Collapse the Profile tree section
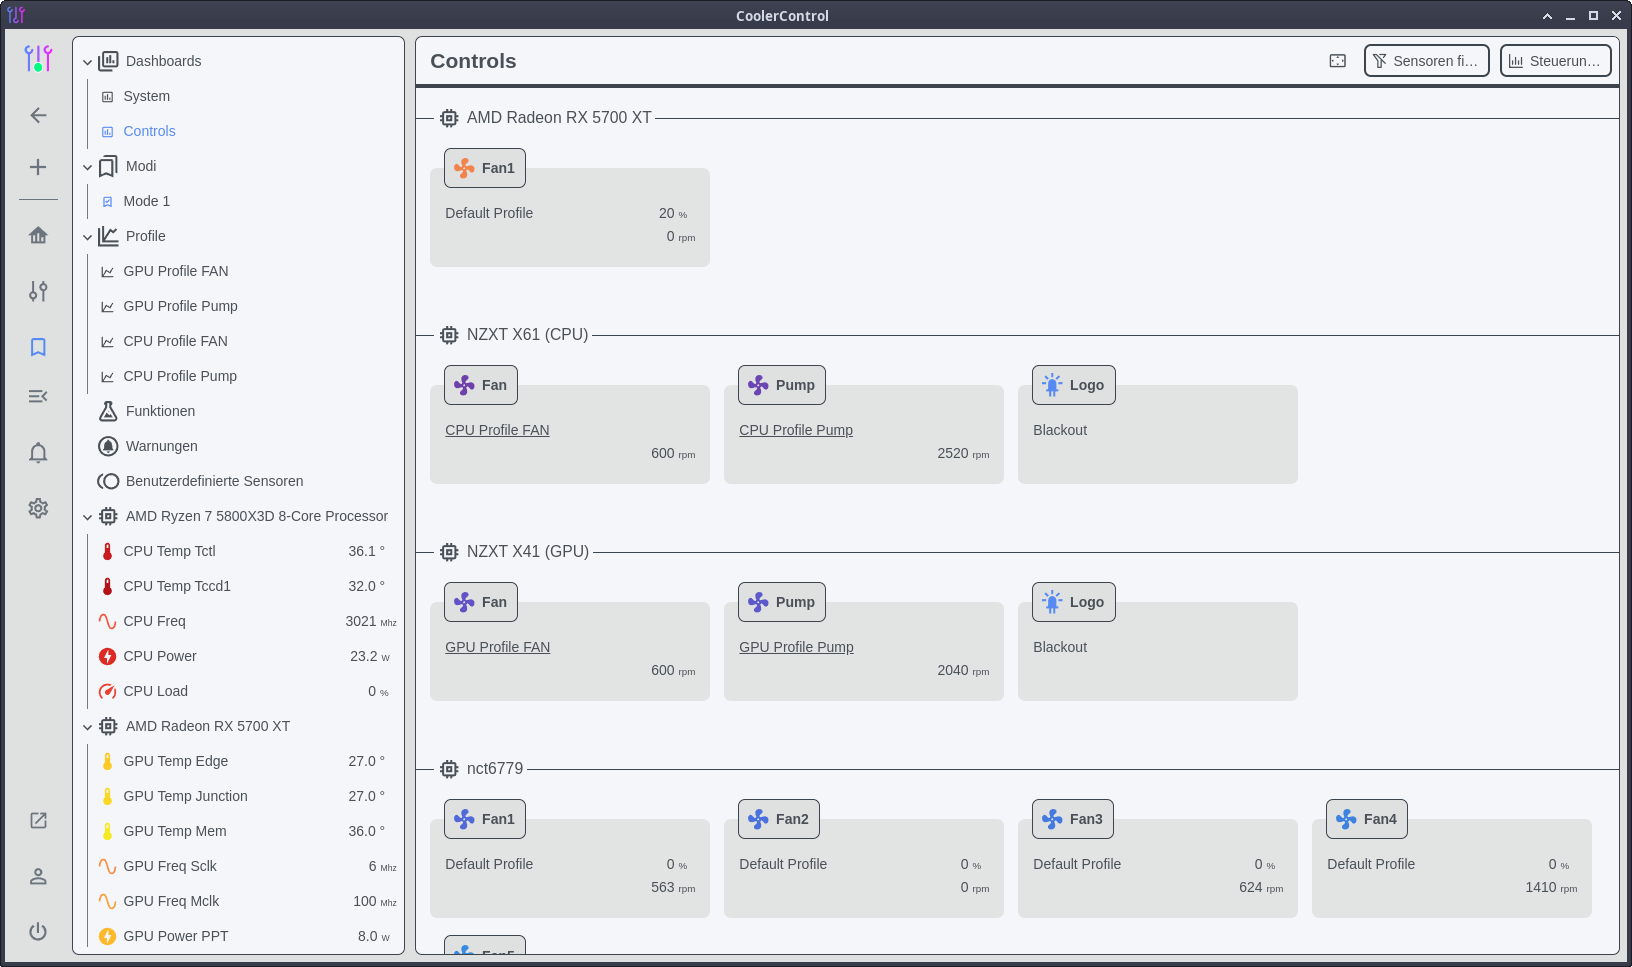 (88, 237)
